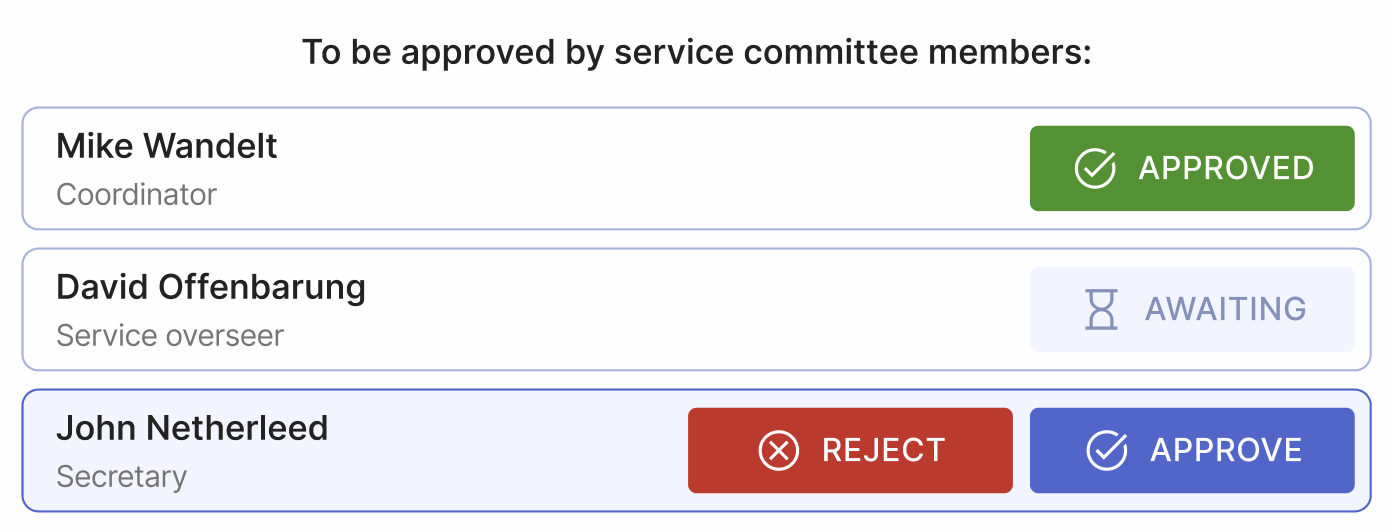Screen dimensions: 1394x532
Task: Click the circled X icon on Reject
Action: pyautogui.click(x=779, y=450)
